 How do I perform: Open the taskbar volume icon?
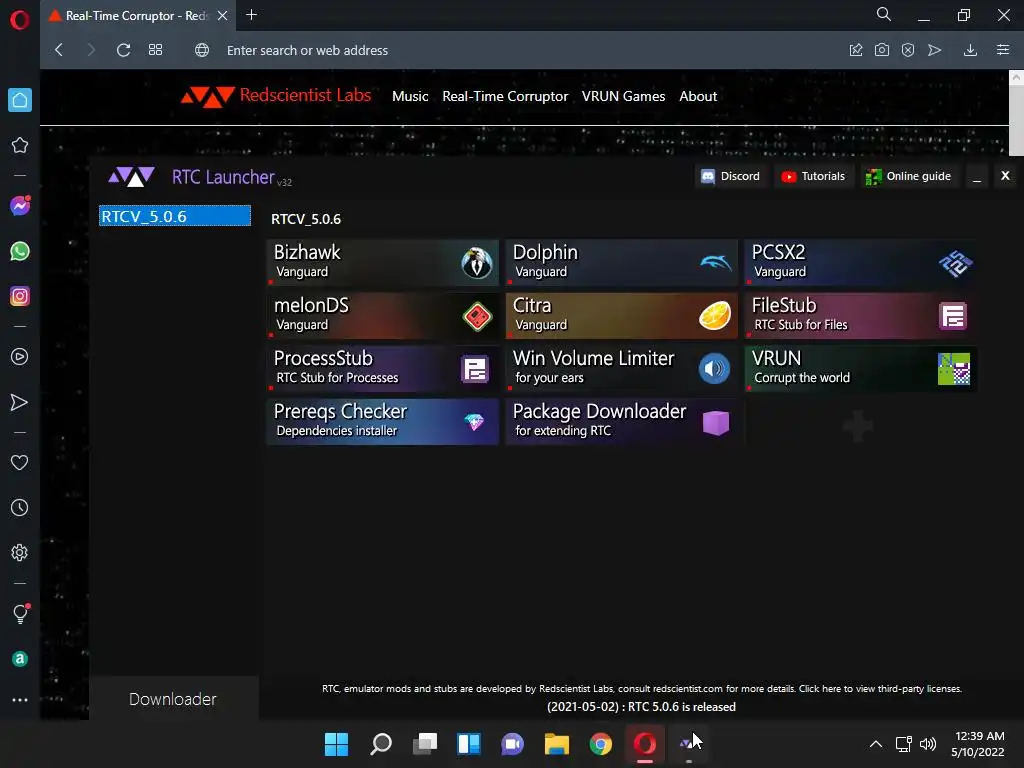point(928,744)
